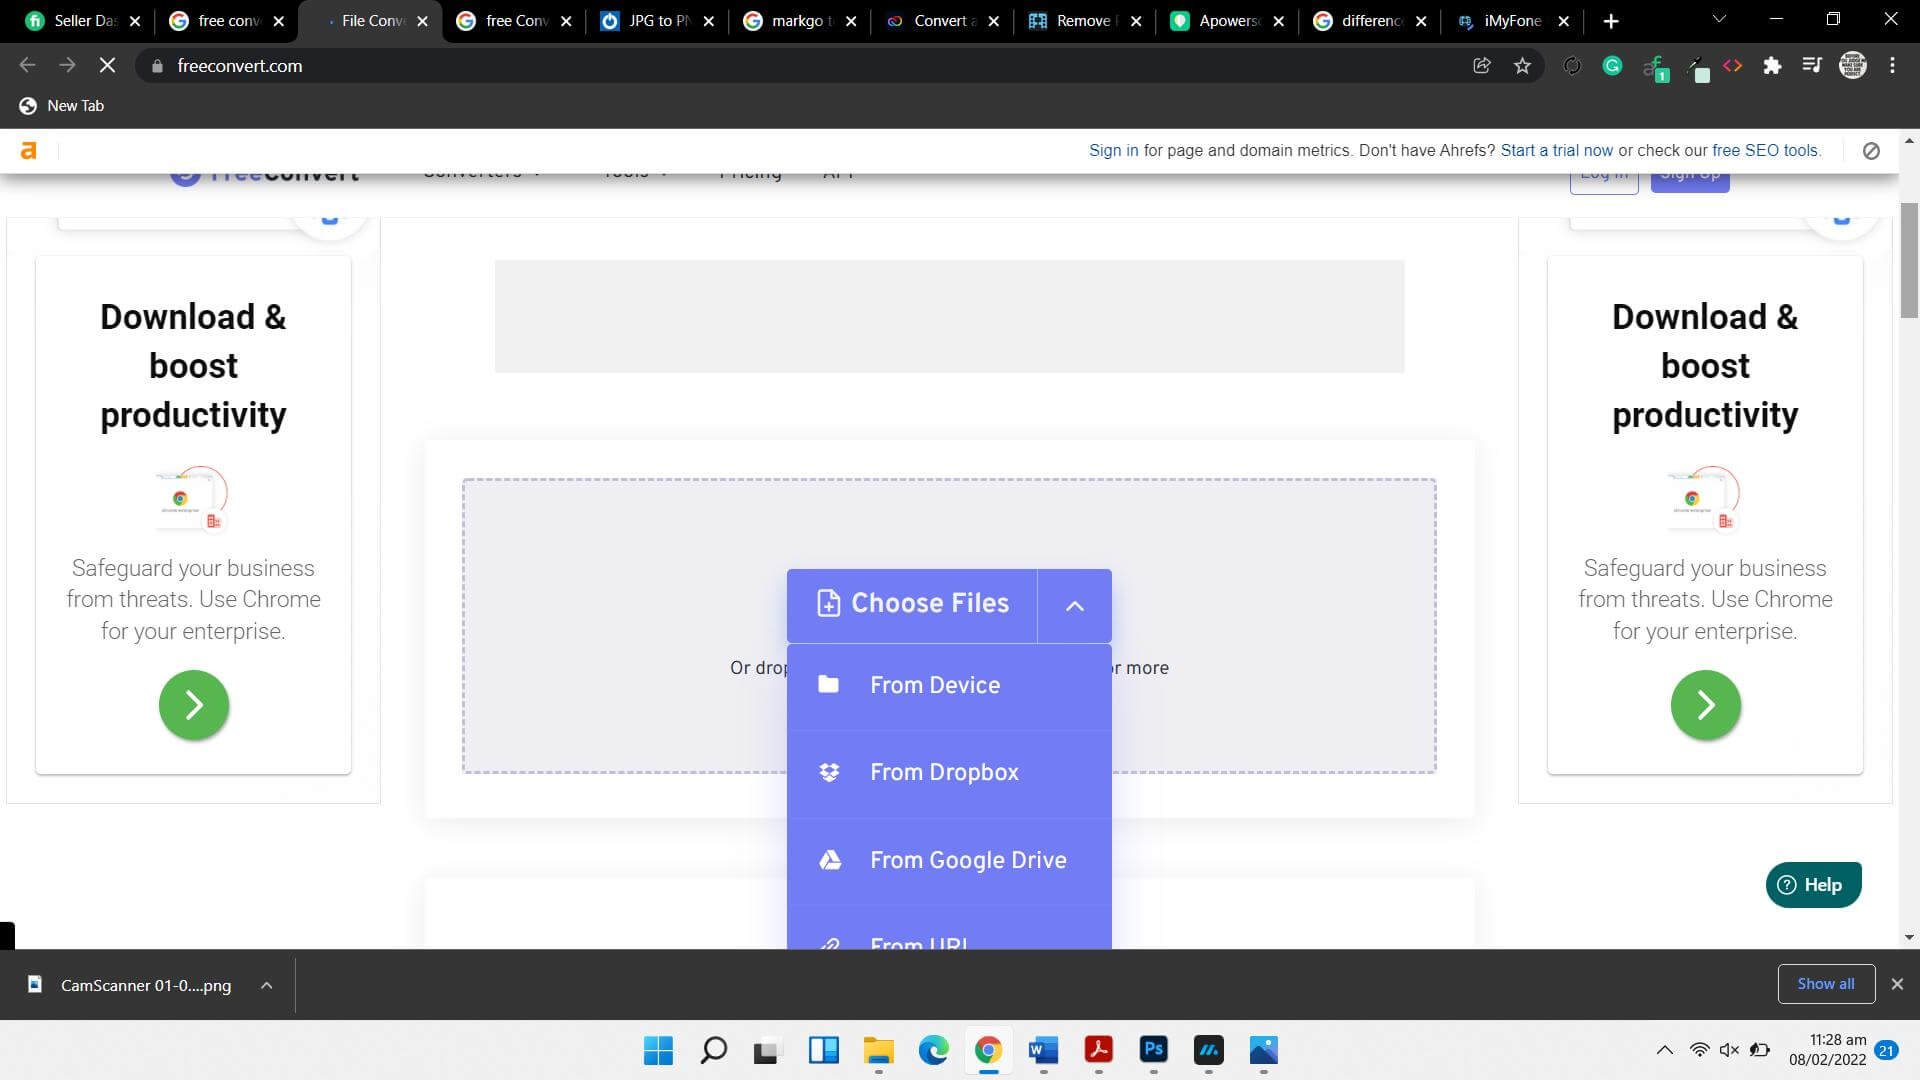This screenshot has width=1920, height=1080.
Task: Select the ColorZilla eyedropper extension
Action: (1697, 66)
